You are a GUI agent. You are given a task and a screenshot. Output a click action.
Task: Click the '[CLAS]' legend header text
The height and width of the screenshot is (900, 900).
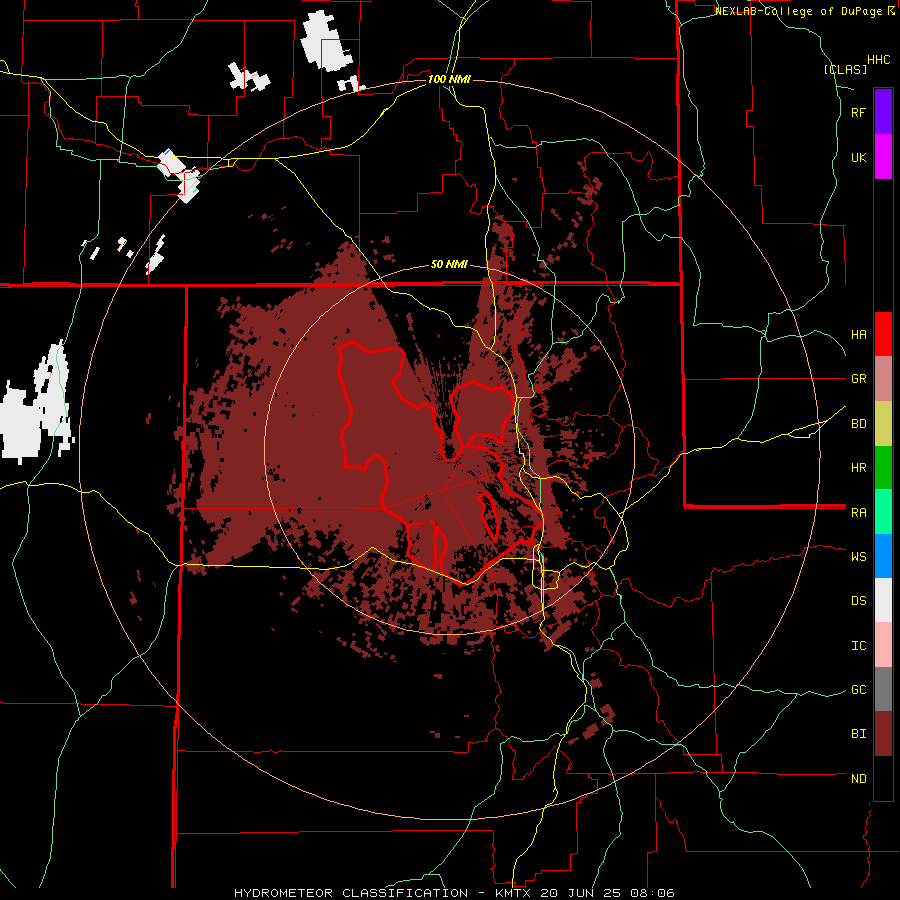point(845,69)
